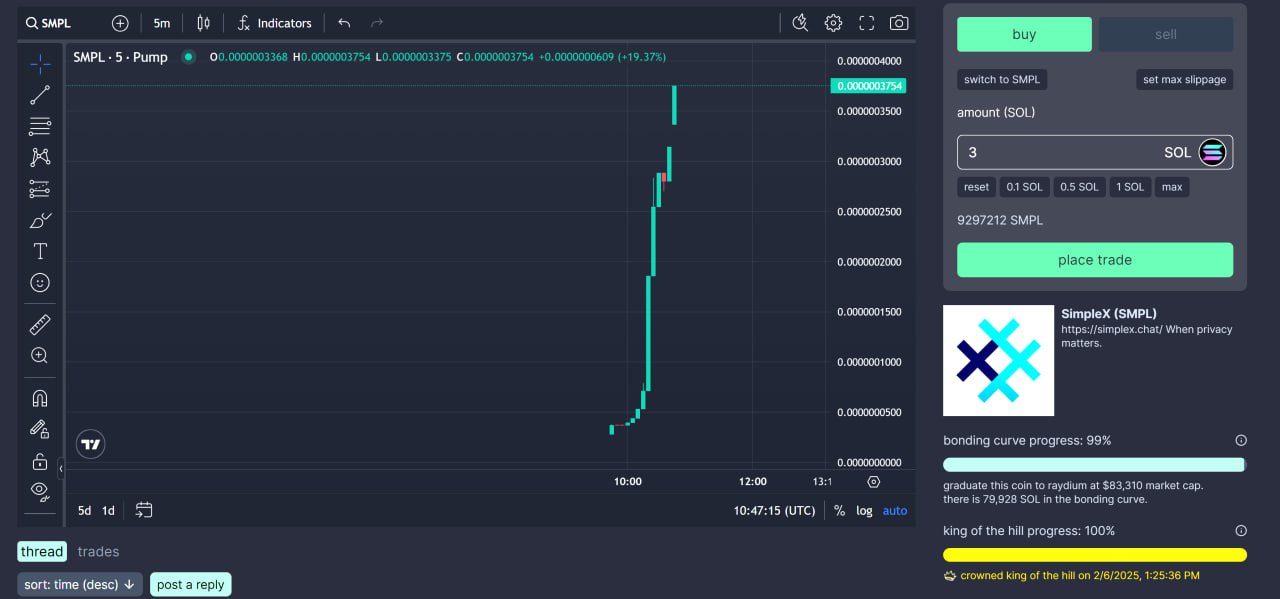Select the brush drawing tool
This screenshot has width=1280, height=599.
[40, 220]
